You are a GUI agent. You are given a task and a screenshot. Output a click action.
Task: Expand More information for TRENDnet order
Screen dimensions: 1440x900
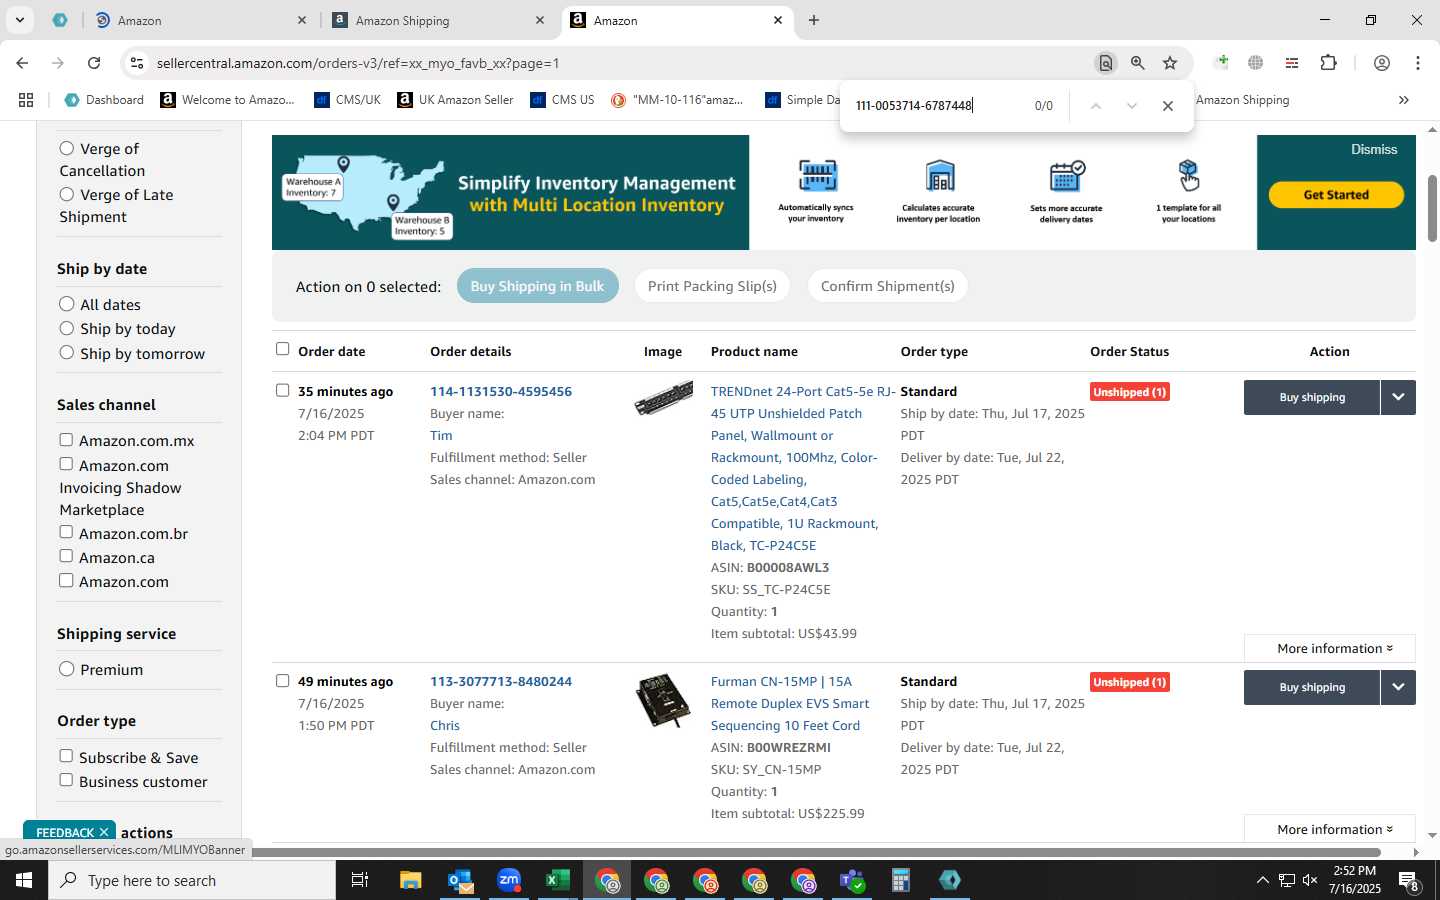point(1330,648)
